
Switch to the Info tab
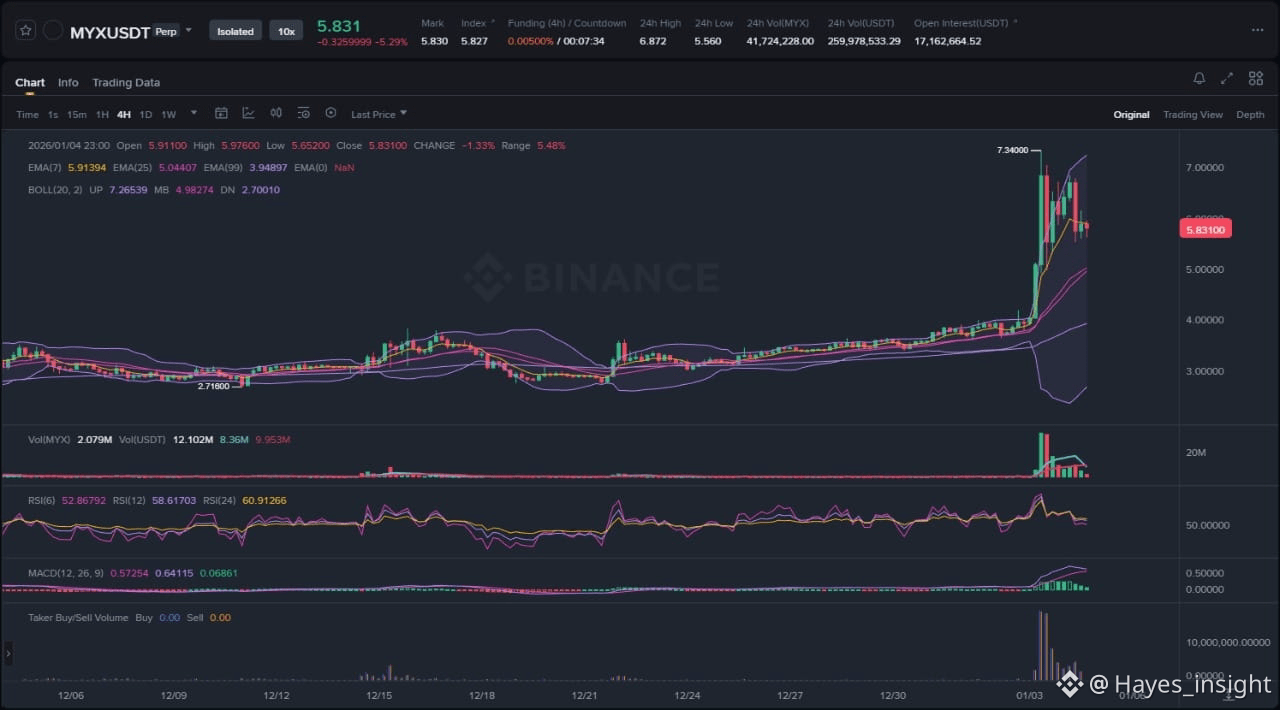(68, 82)
